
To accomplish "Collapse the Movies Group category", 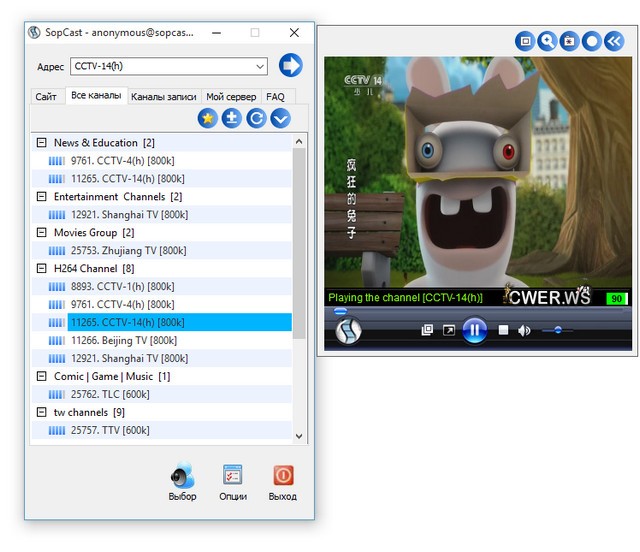I will 41,233.
